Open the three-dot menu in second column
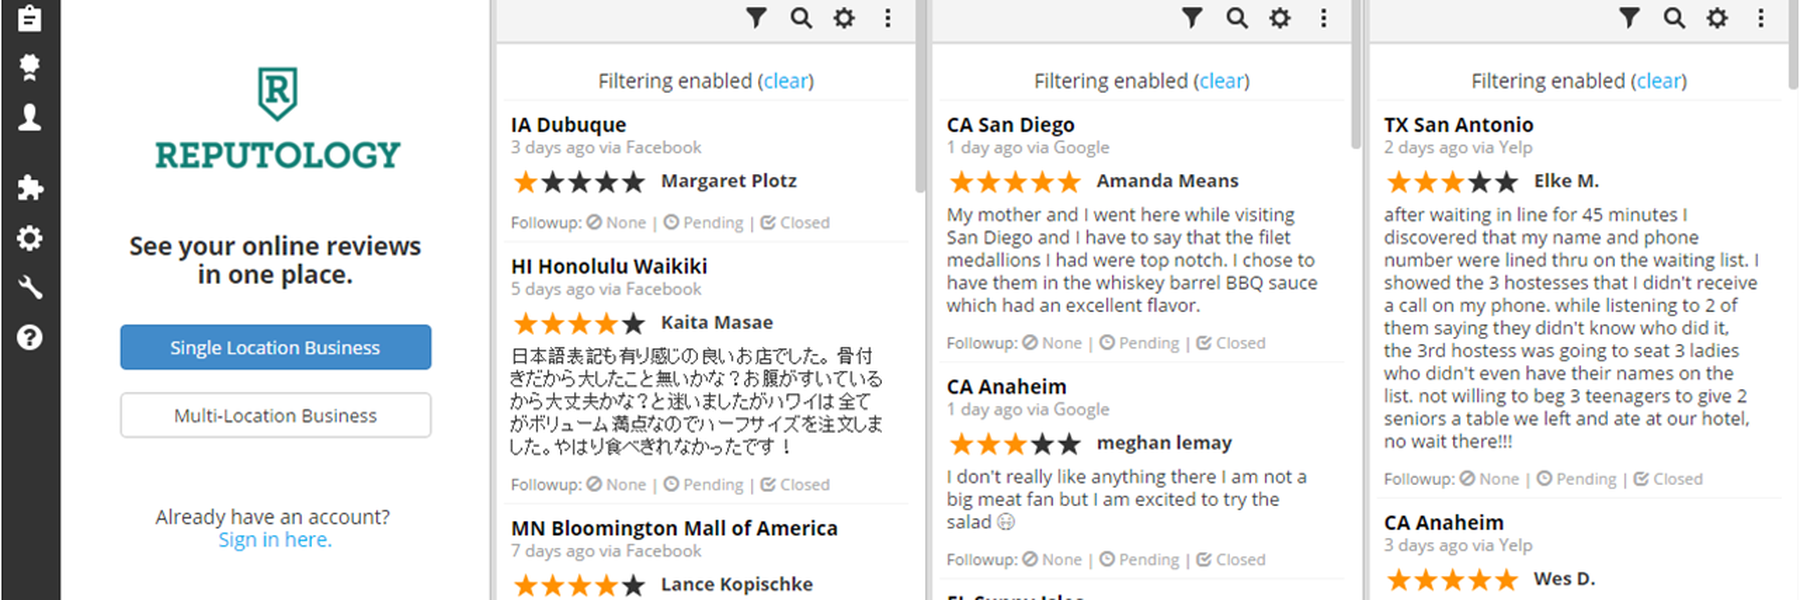Image resolution: width=1800 pixels, height=600 pixels. [1324, 18]
